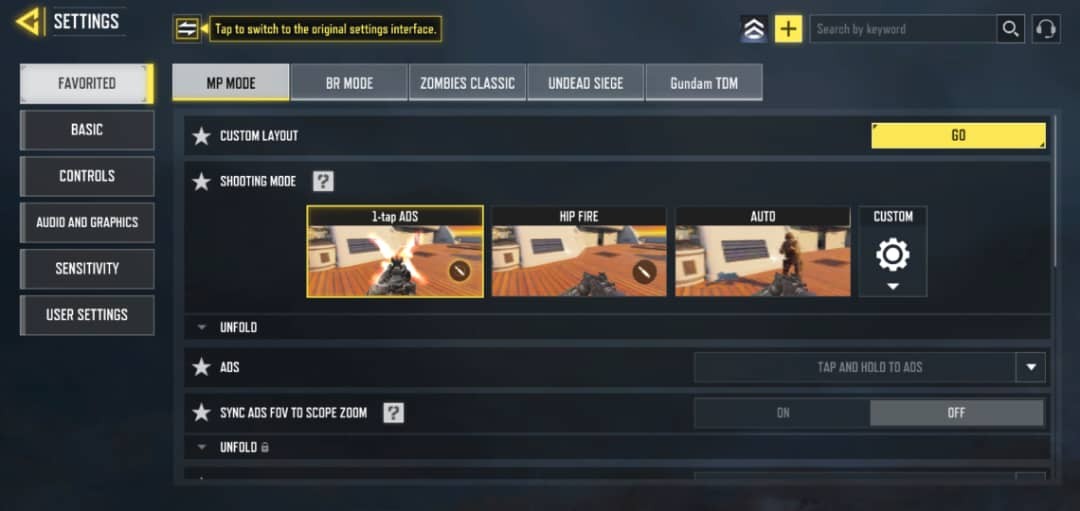Expand the Unfold row under Shooting Mode

pyautogui.click(x=617, y=327)
